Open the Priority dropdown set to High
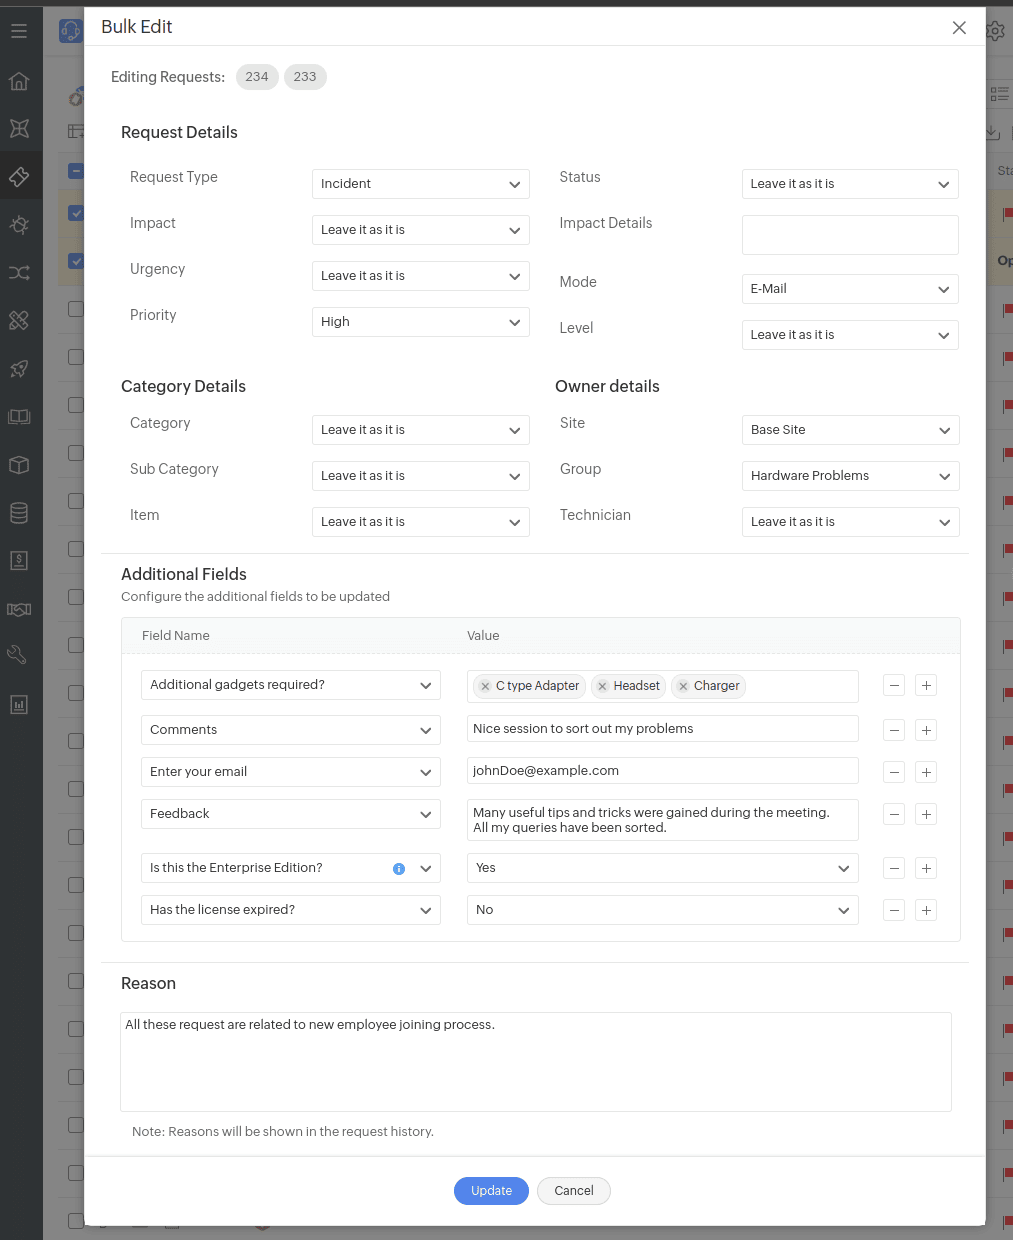The image size is (1013, 1240). [420, 322]
